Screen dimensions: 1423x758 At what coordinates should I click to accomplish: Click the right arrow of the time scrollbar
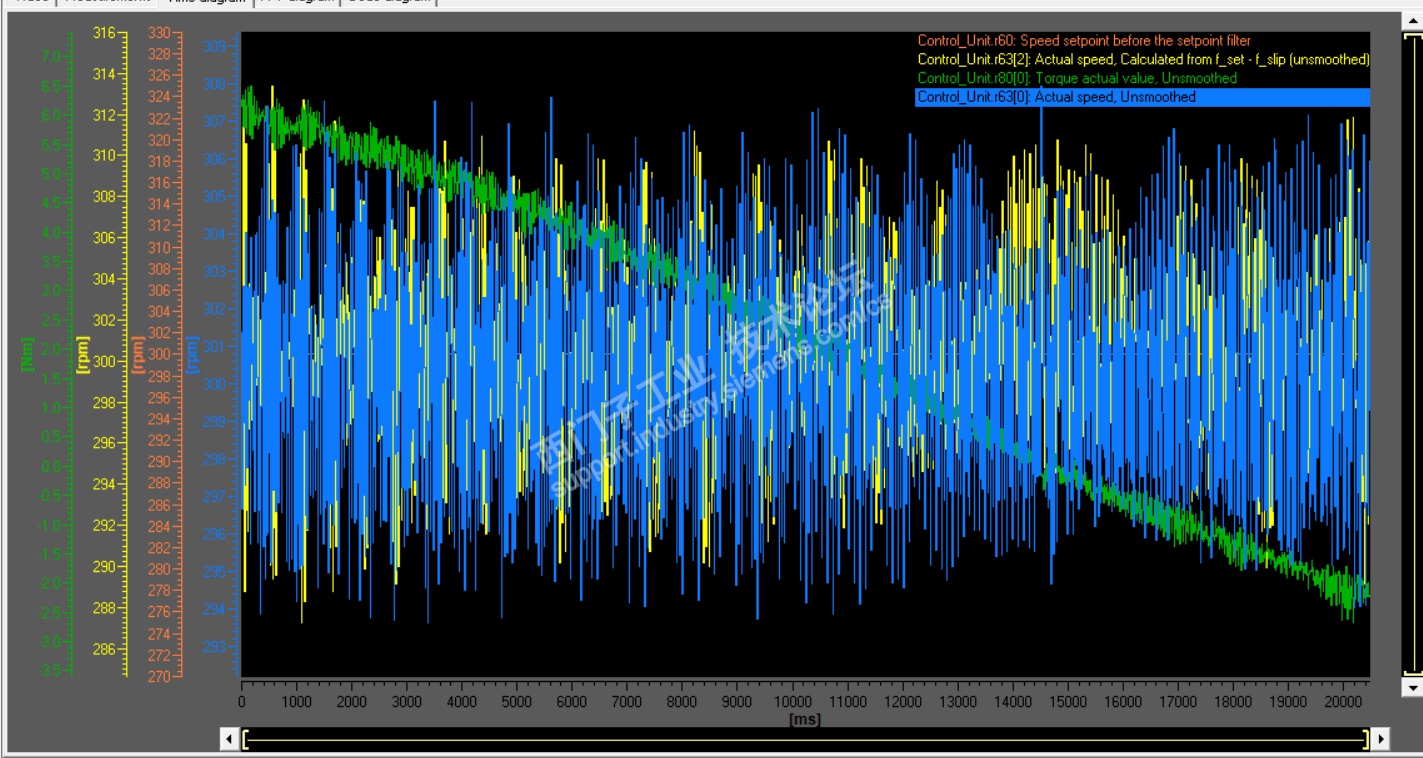coord(1380,739)
